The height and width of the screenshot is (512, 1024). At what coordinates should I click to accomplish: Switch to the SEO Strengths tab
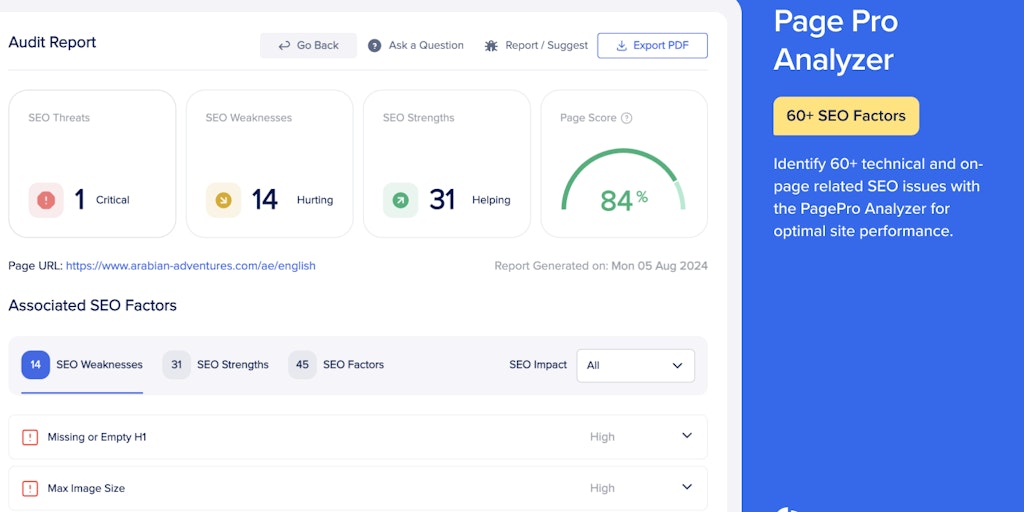[216, 365]
